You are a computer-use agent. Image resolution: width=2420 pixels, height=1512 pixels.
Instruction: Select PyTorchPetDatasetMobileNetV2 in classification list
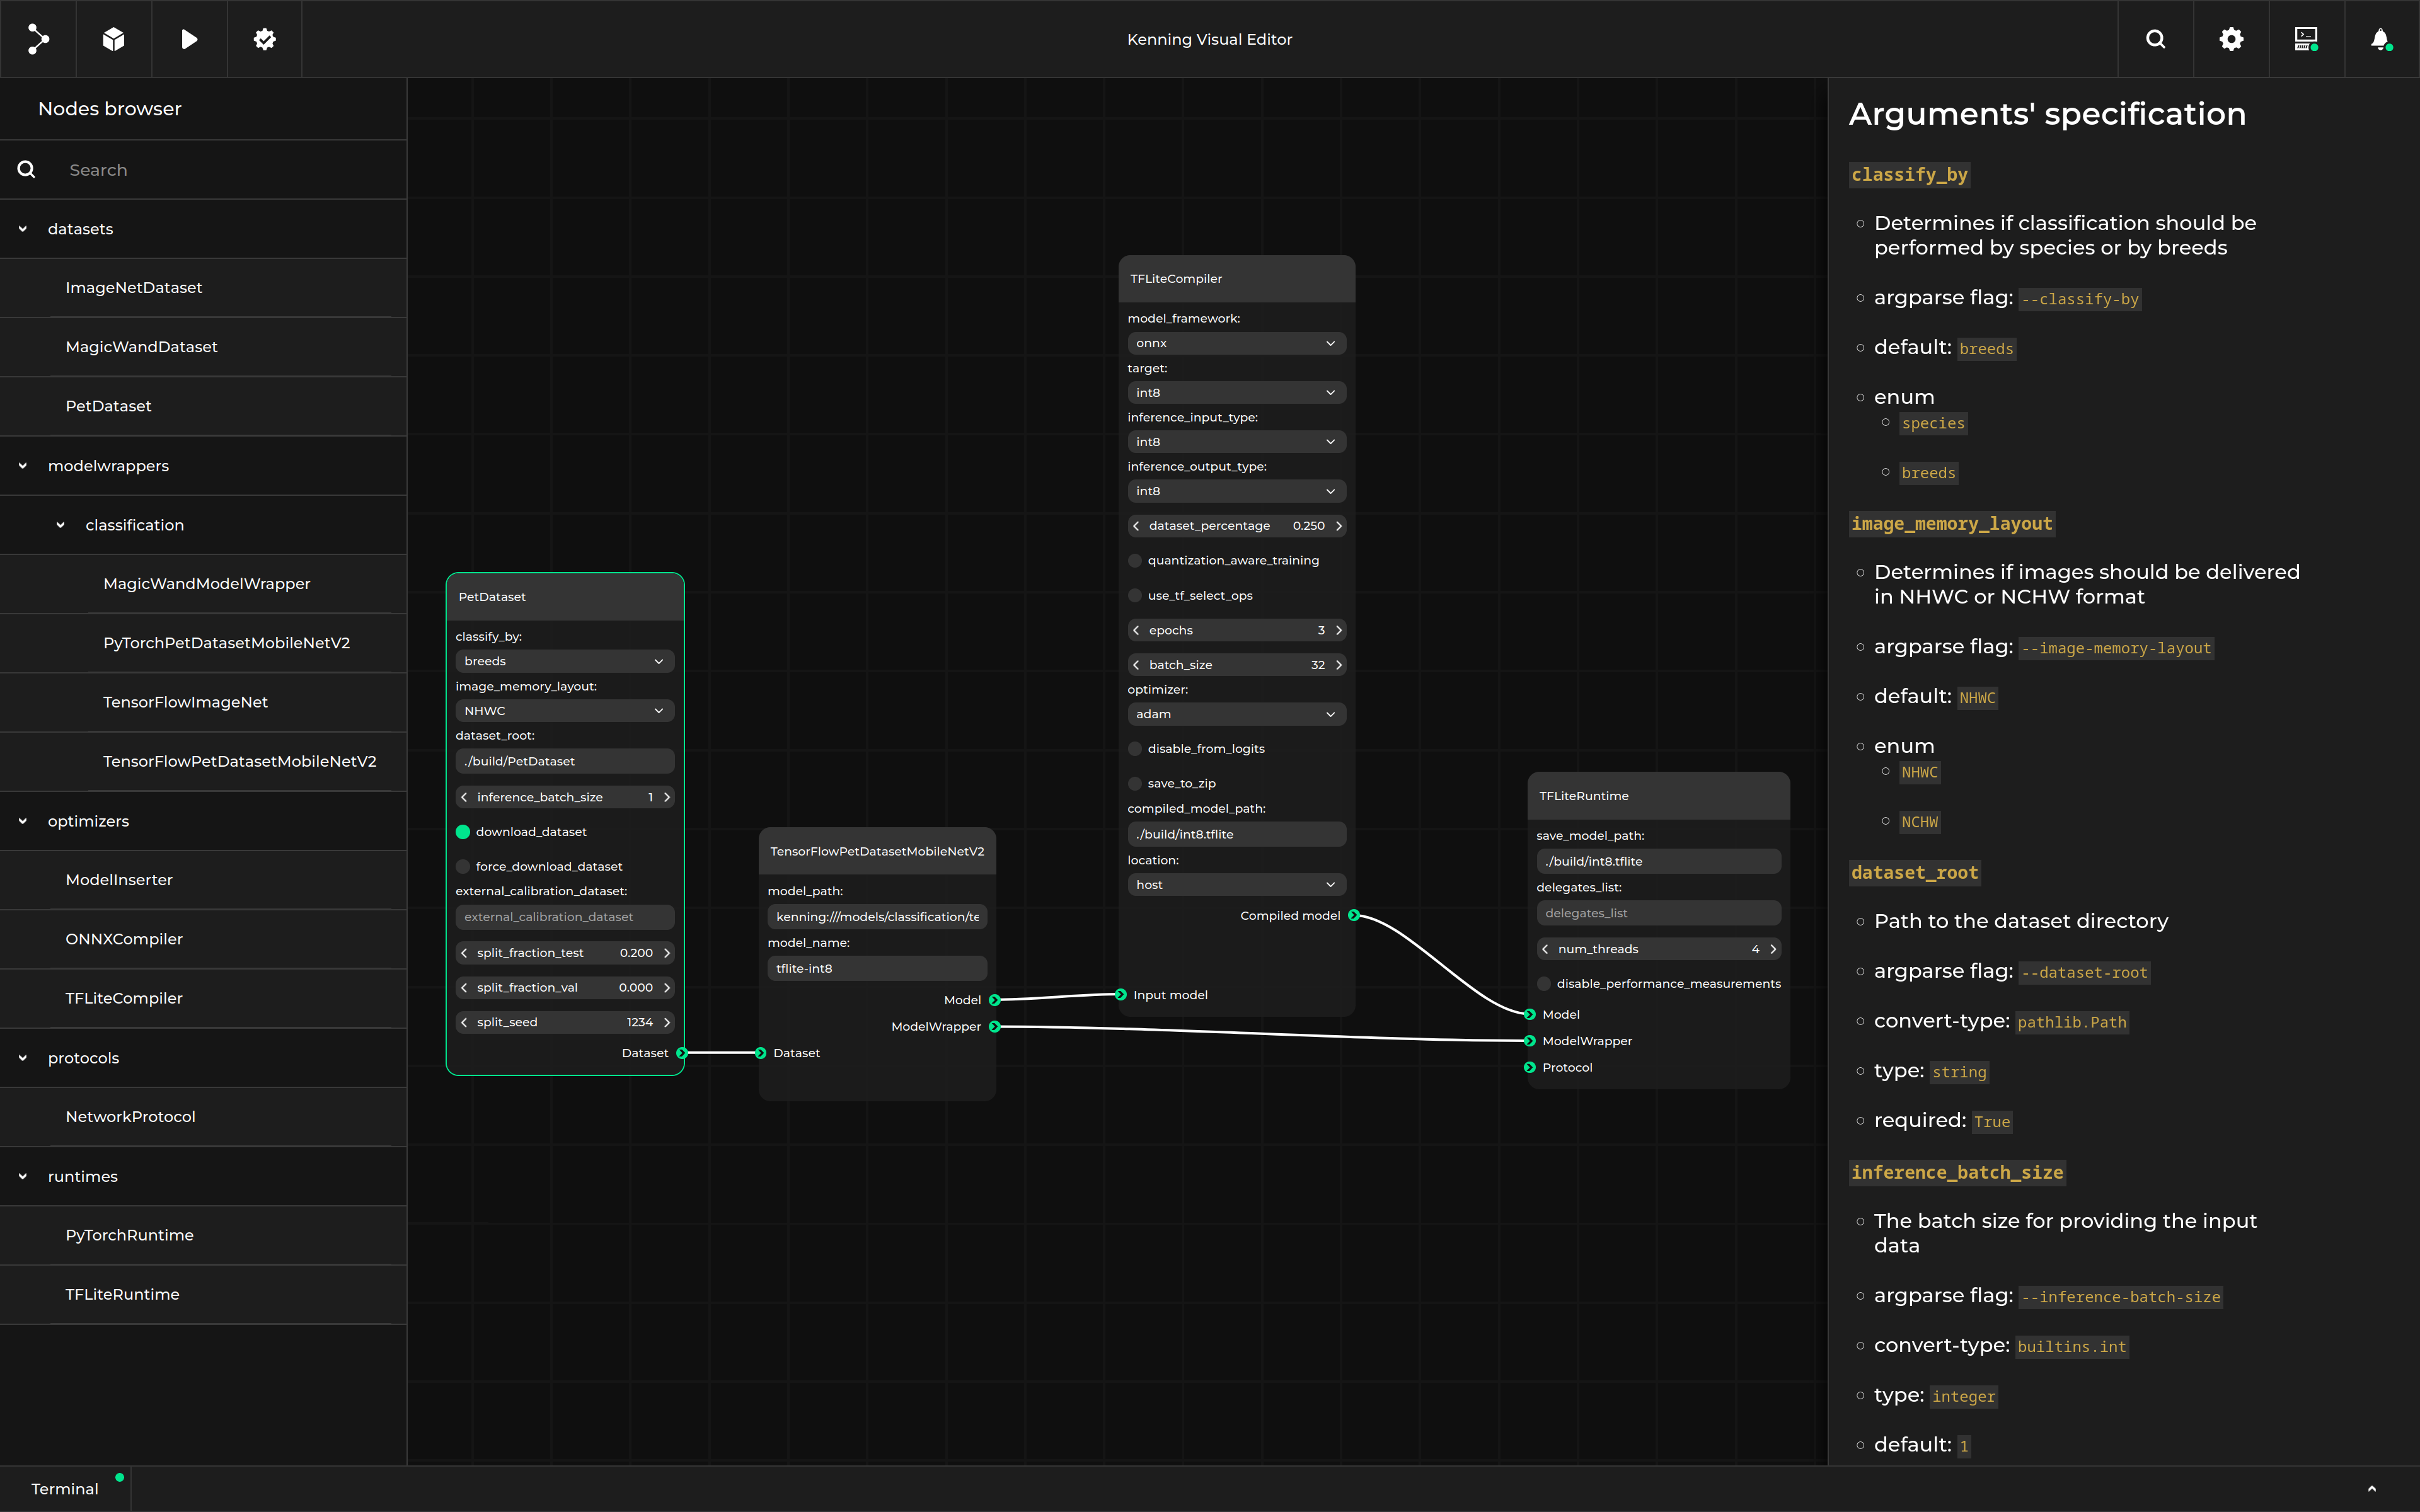(227, 643)
